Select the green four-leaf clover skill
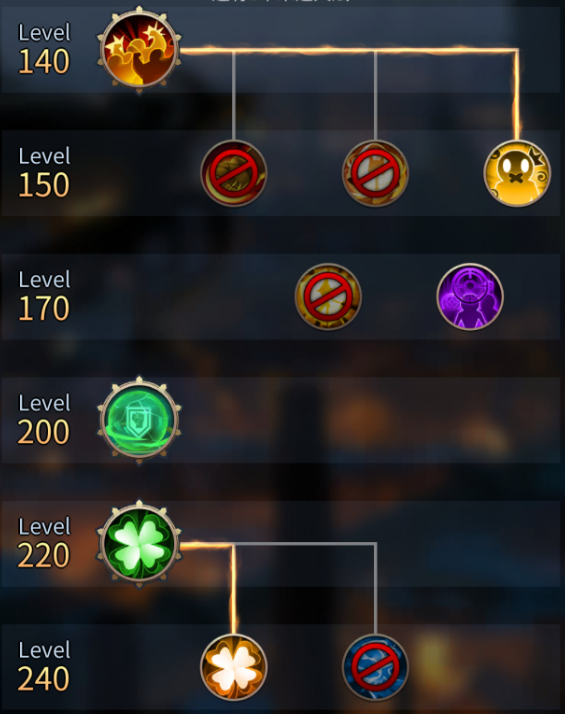Viewport: 565px width, 714px height. 139,544
